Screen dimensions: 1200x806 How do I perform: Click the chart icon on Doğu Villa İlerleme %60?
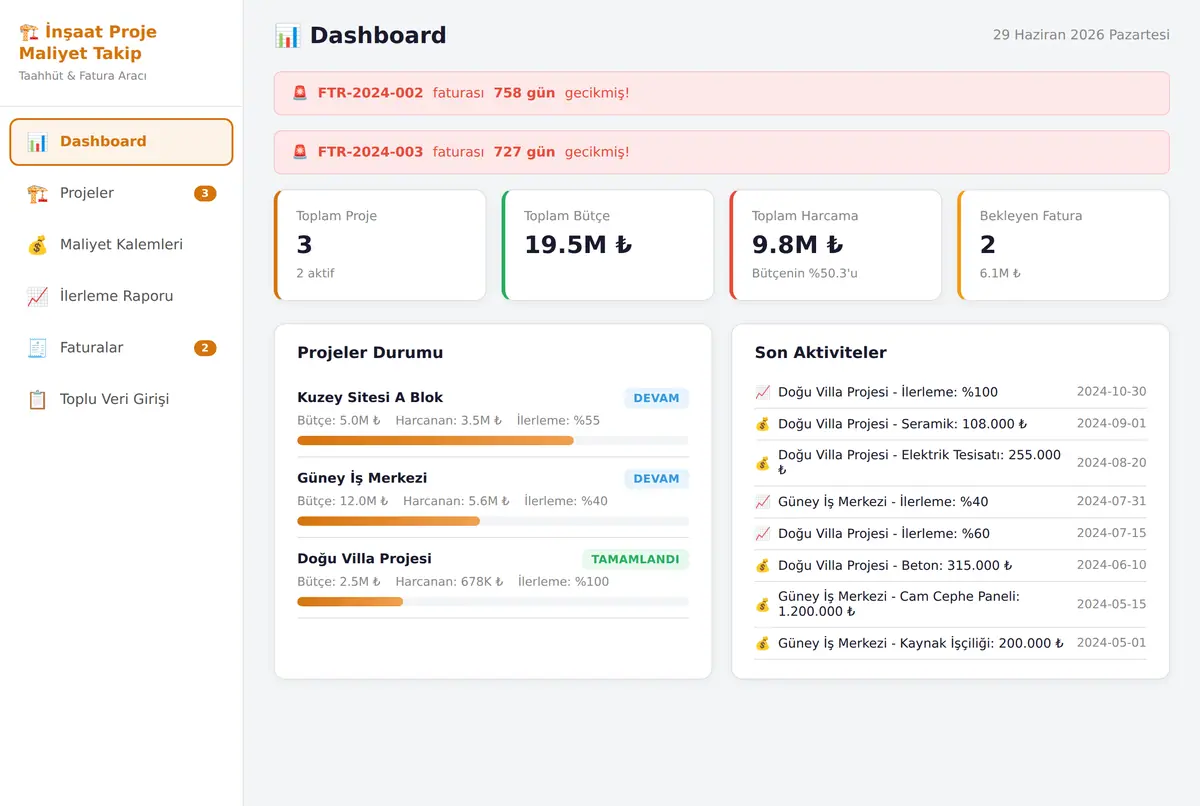coord(763,534)
